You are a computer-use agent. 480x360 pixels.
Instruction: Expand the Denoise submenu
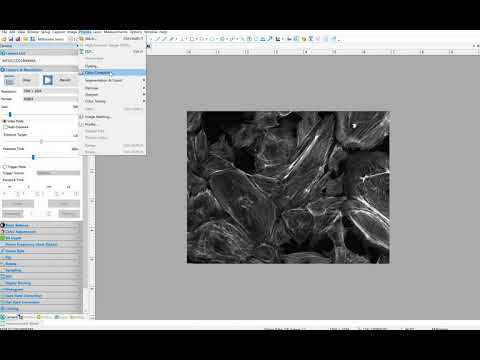(x=112, y=88)
